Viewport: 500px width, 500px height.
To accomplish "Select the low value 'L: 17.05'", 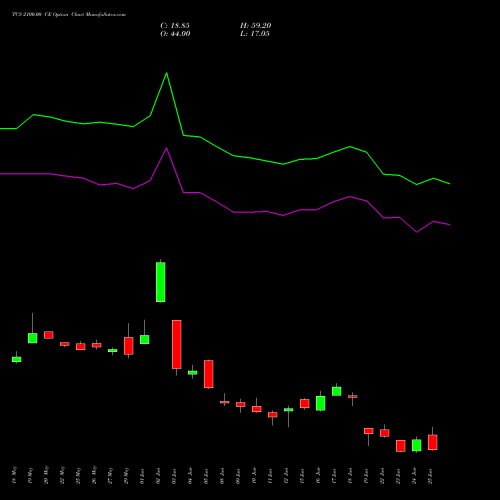I will pyautogui.click(x=255, y=34).
